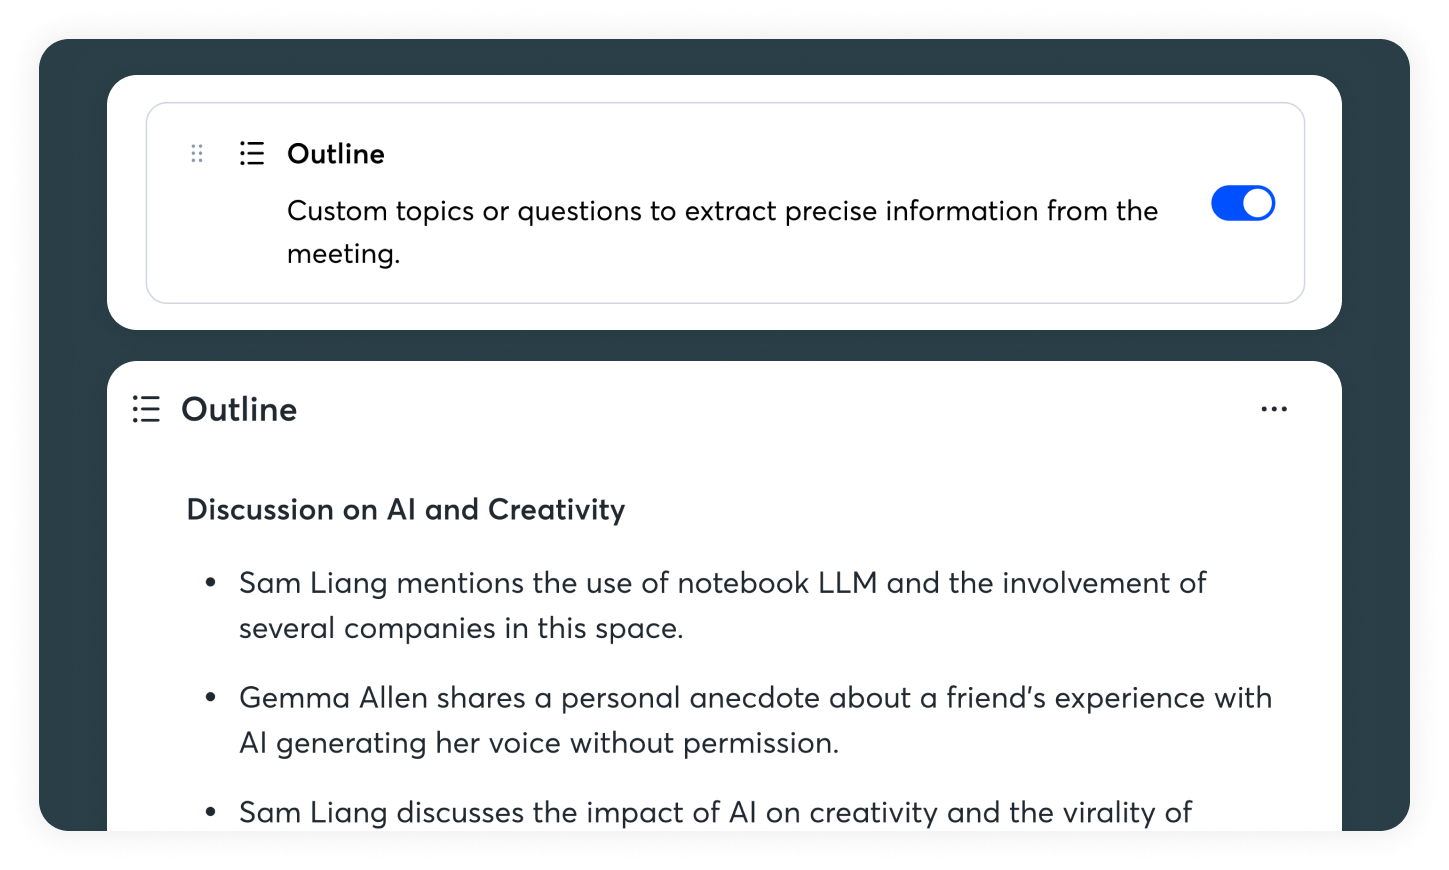The height and width of the screenshot is (870, 1449).
Task: Turn off the Outline toggle switch
Action: pyautogui.click(x=1242, y=203)
